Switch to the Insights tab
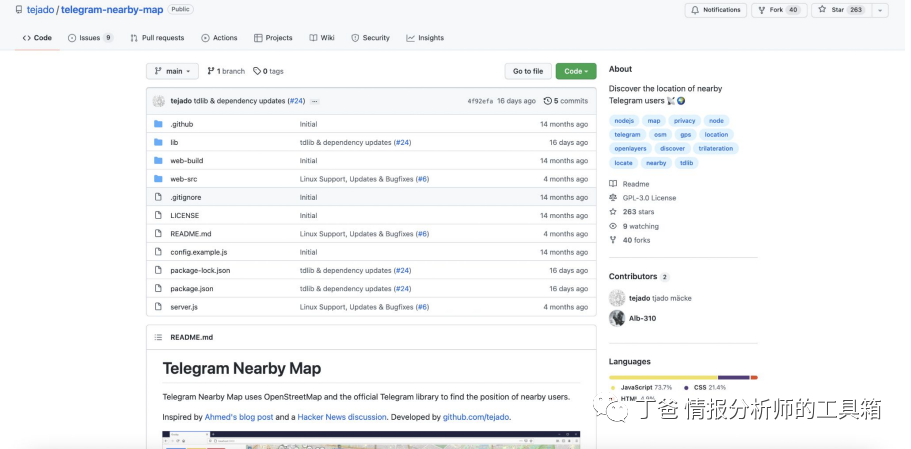The height and width of the screenshot is (449, 911). [425, 38]
